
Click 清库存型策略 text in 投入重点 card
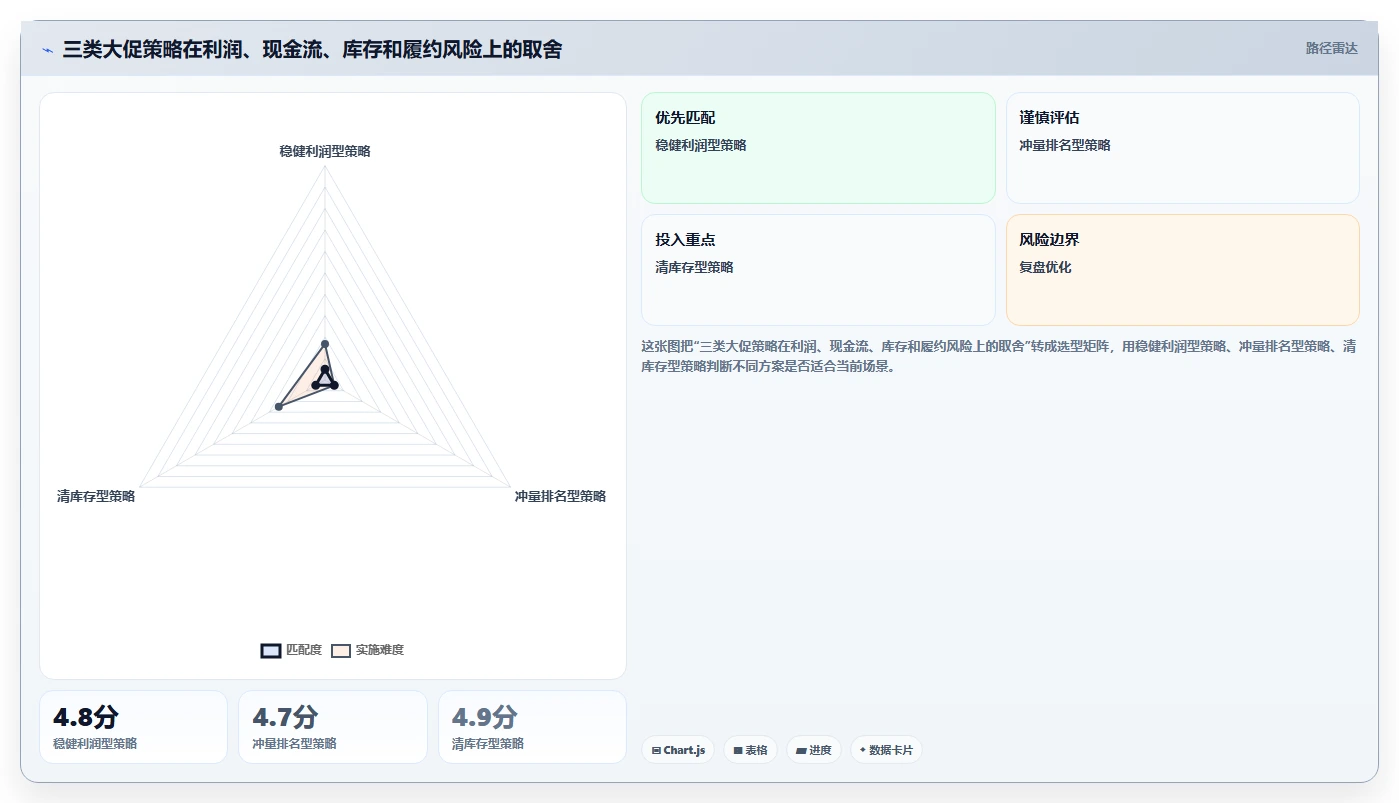pyautogui.click(x=694, y=267)
